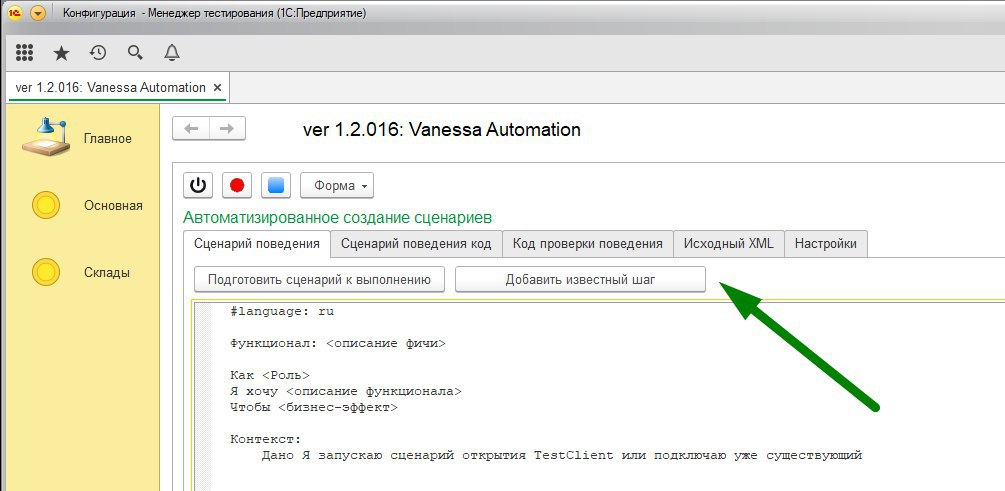
Task: Click the power icon button
Action: (198, 186)
